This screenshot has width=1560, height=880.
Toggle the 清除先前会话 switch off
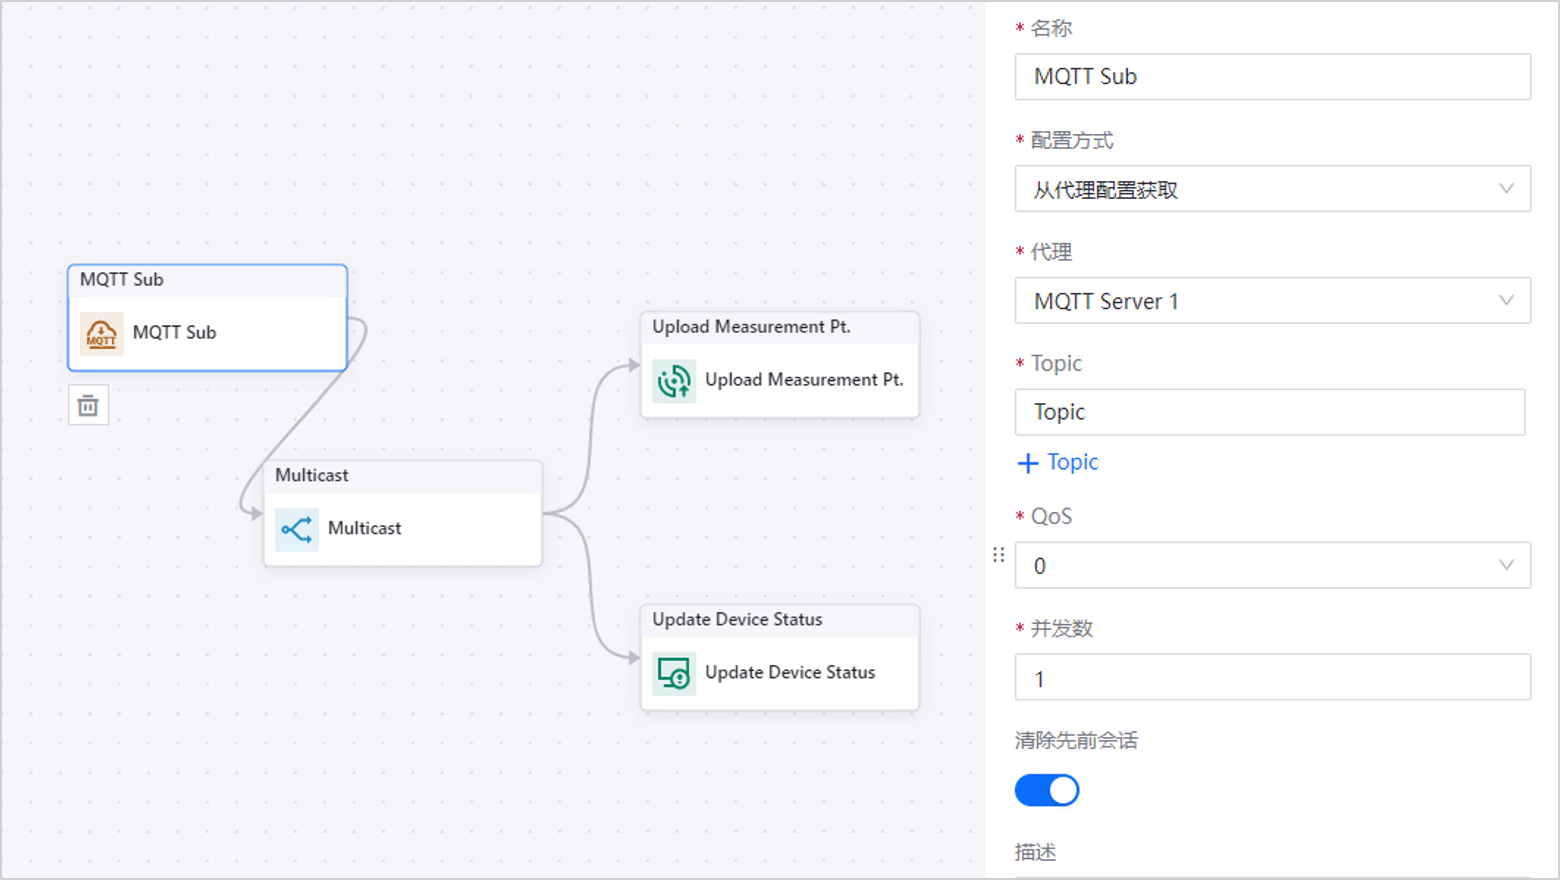(x=1046, y=791)
